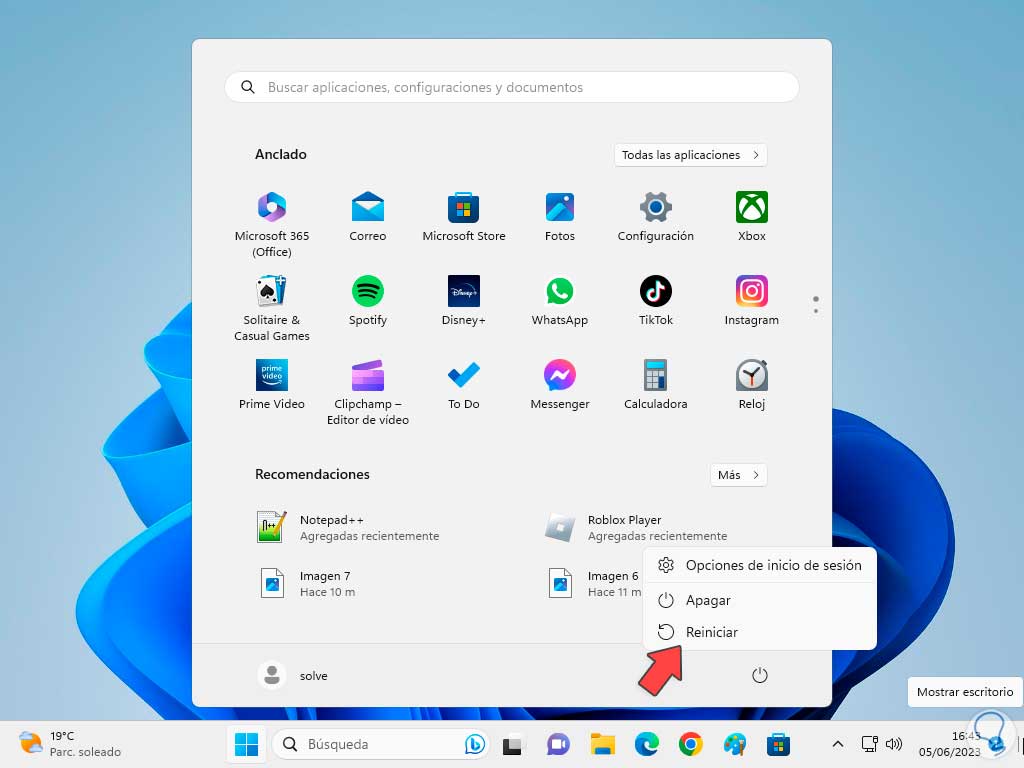This screenshot has height=768, width=1024.
Task: Launch Messenger app
Action: coord(560,384)
